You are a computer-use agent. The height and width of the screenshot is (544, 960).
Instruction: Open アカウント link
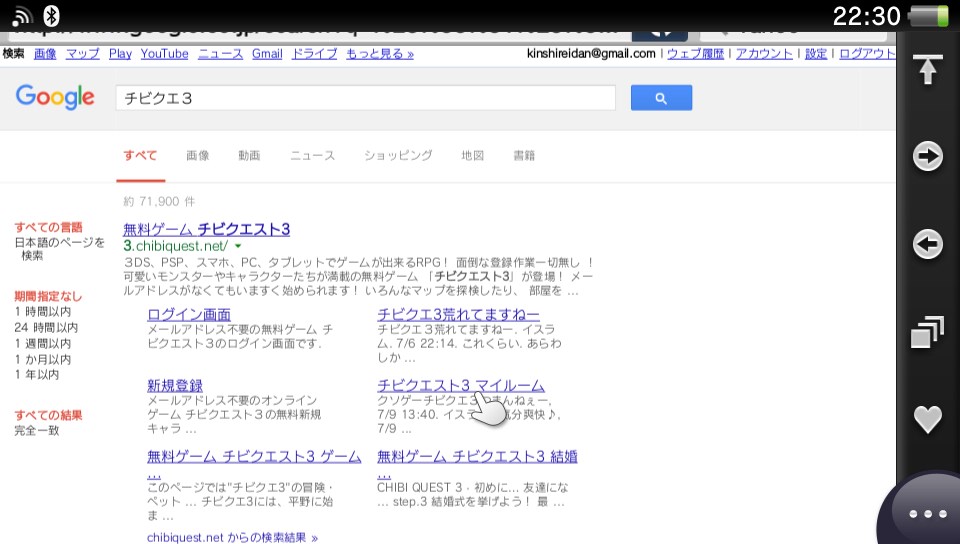pos(764,54)
